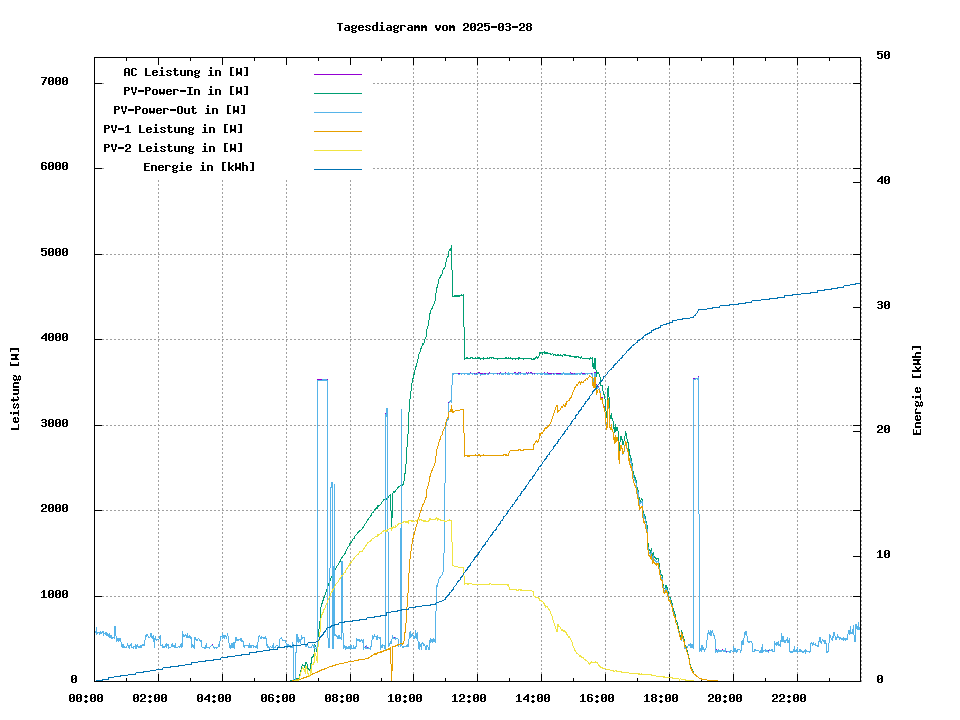The width and height of the screenshot is (960, 720).
Task: Click the 30 tick on the energy axis
Action: pyautogui.click(x=884, y=306)
